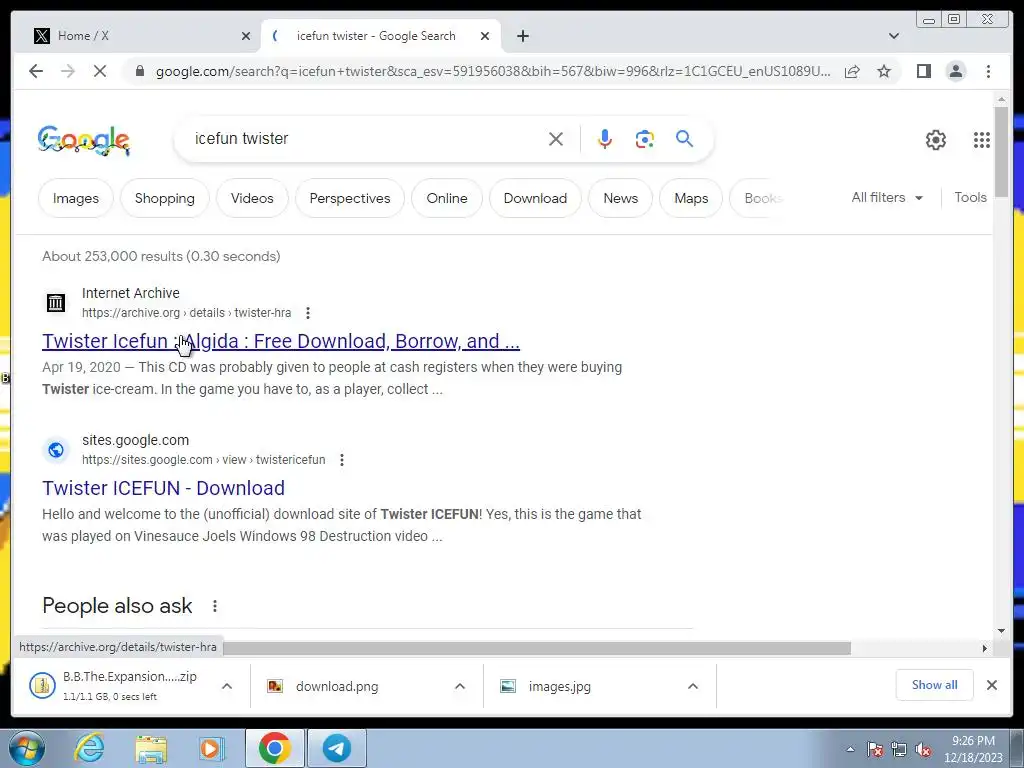Image resolution: width=1024 pixels, height=768 pixels.
Task: Click the muted volume tray icon
Action: click(x=923, y=749)
